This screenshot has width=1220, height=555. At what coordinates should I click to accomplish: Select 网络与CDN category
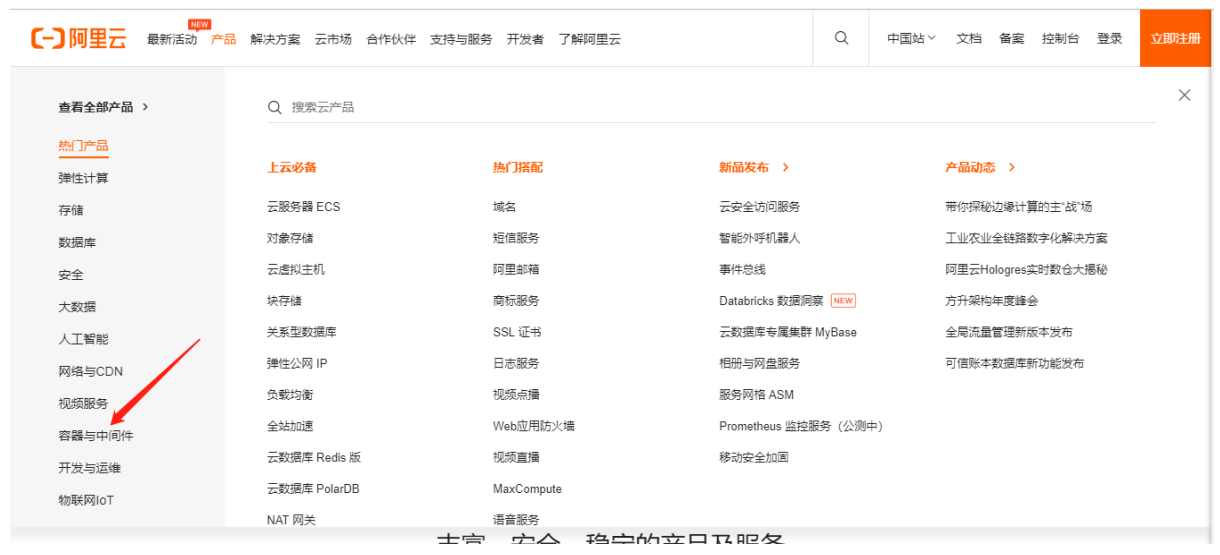pos(90,371)
